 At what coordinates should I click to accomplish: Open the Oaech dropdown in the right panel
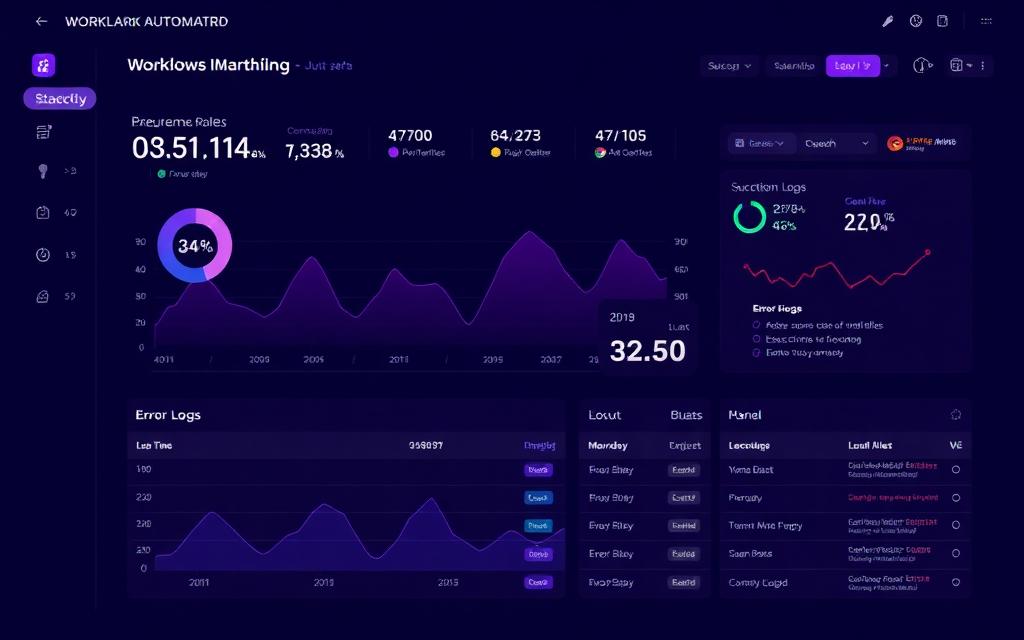coord(836,143)
